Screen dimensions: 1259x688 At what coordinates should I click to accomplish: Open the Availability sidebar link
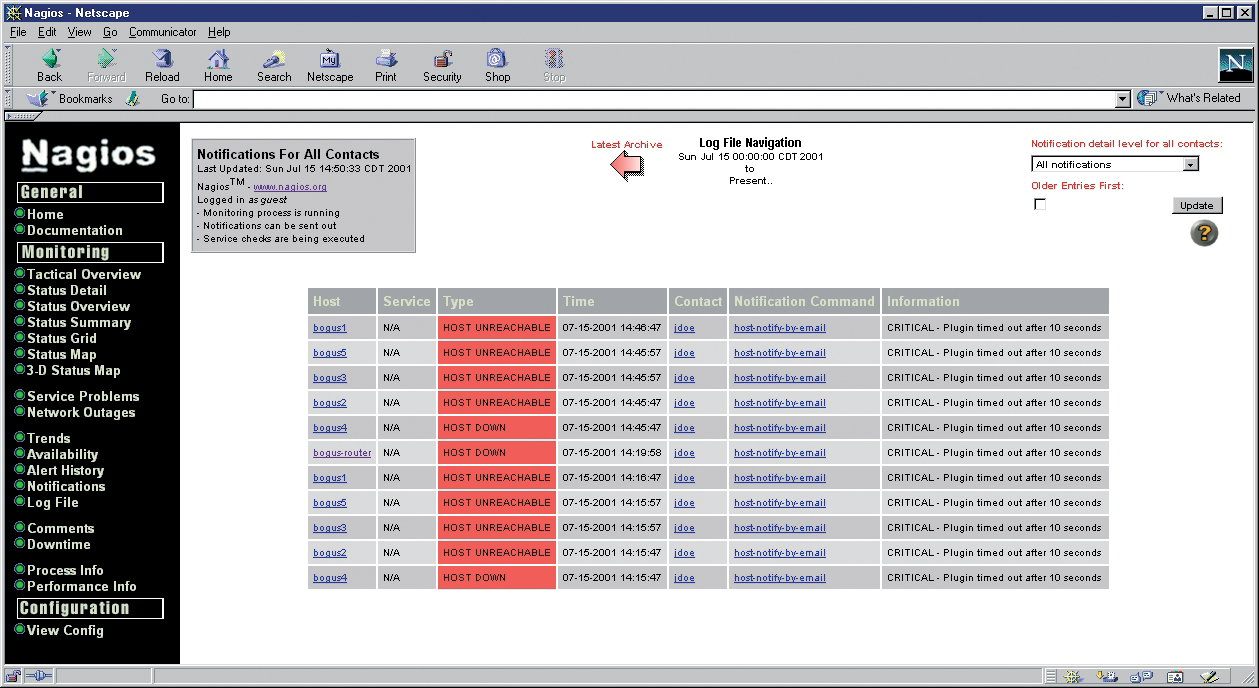click(x=63, y=454)
